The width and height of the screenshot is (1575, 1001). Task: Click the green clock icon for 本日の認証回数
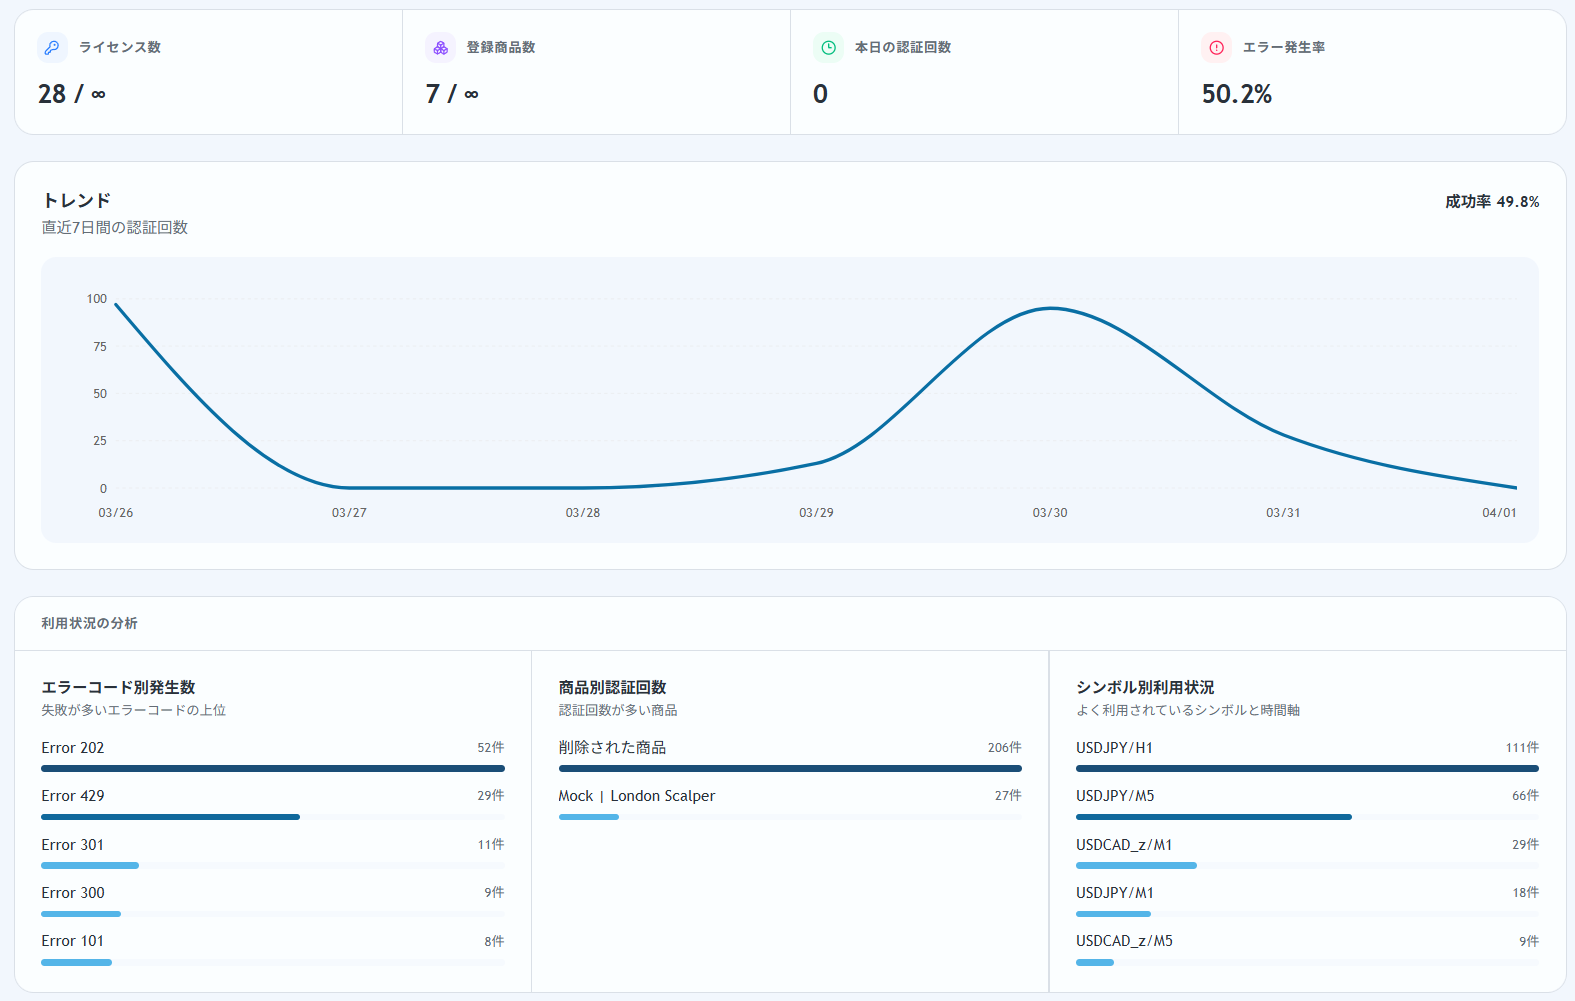tap(828, 47)
